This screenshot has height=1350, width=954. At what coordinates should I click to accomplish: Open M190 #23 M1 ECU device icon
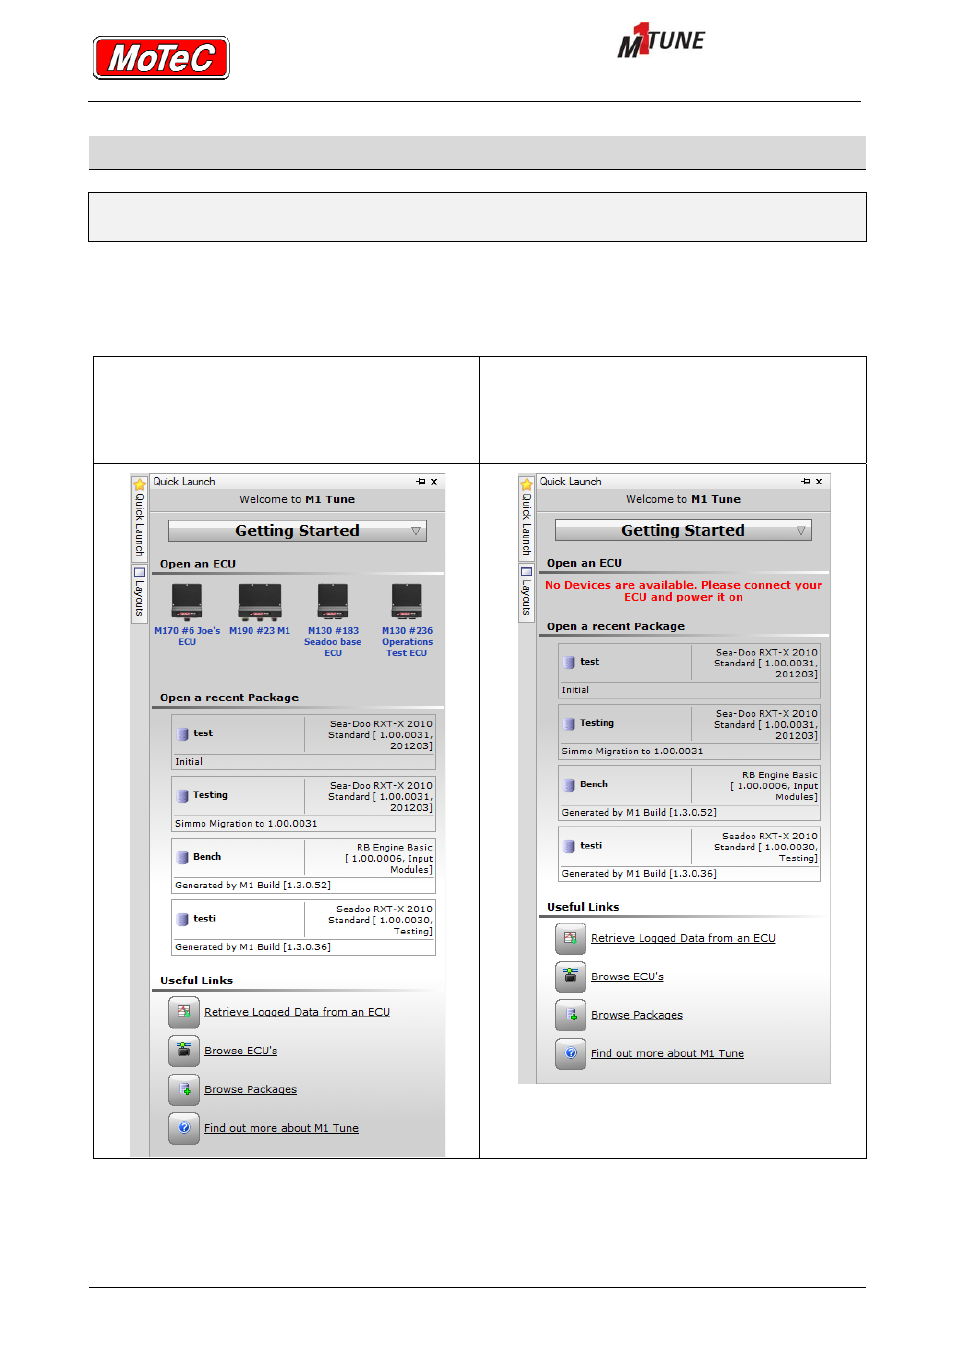click(259, 602)
